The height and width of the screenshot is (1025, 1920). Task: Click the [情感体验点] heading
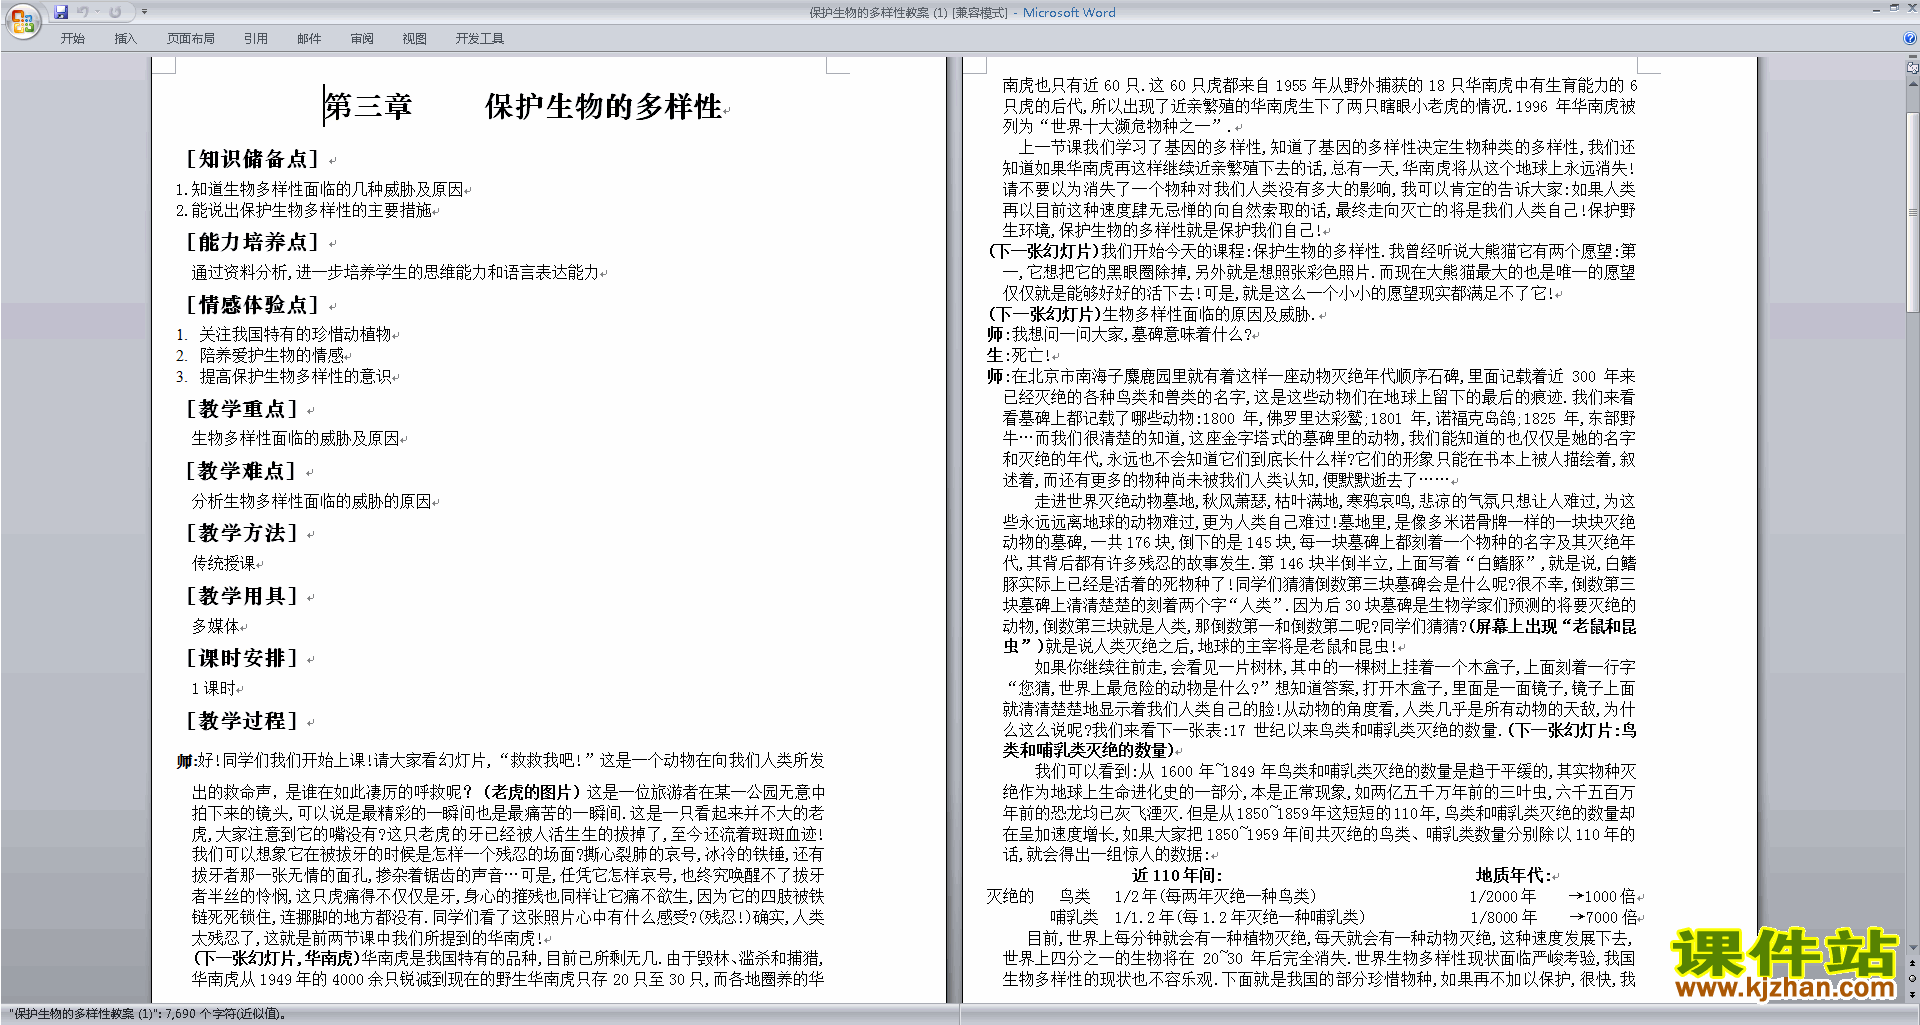click(252, 305)
